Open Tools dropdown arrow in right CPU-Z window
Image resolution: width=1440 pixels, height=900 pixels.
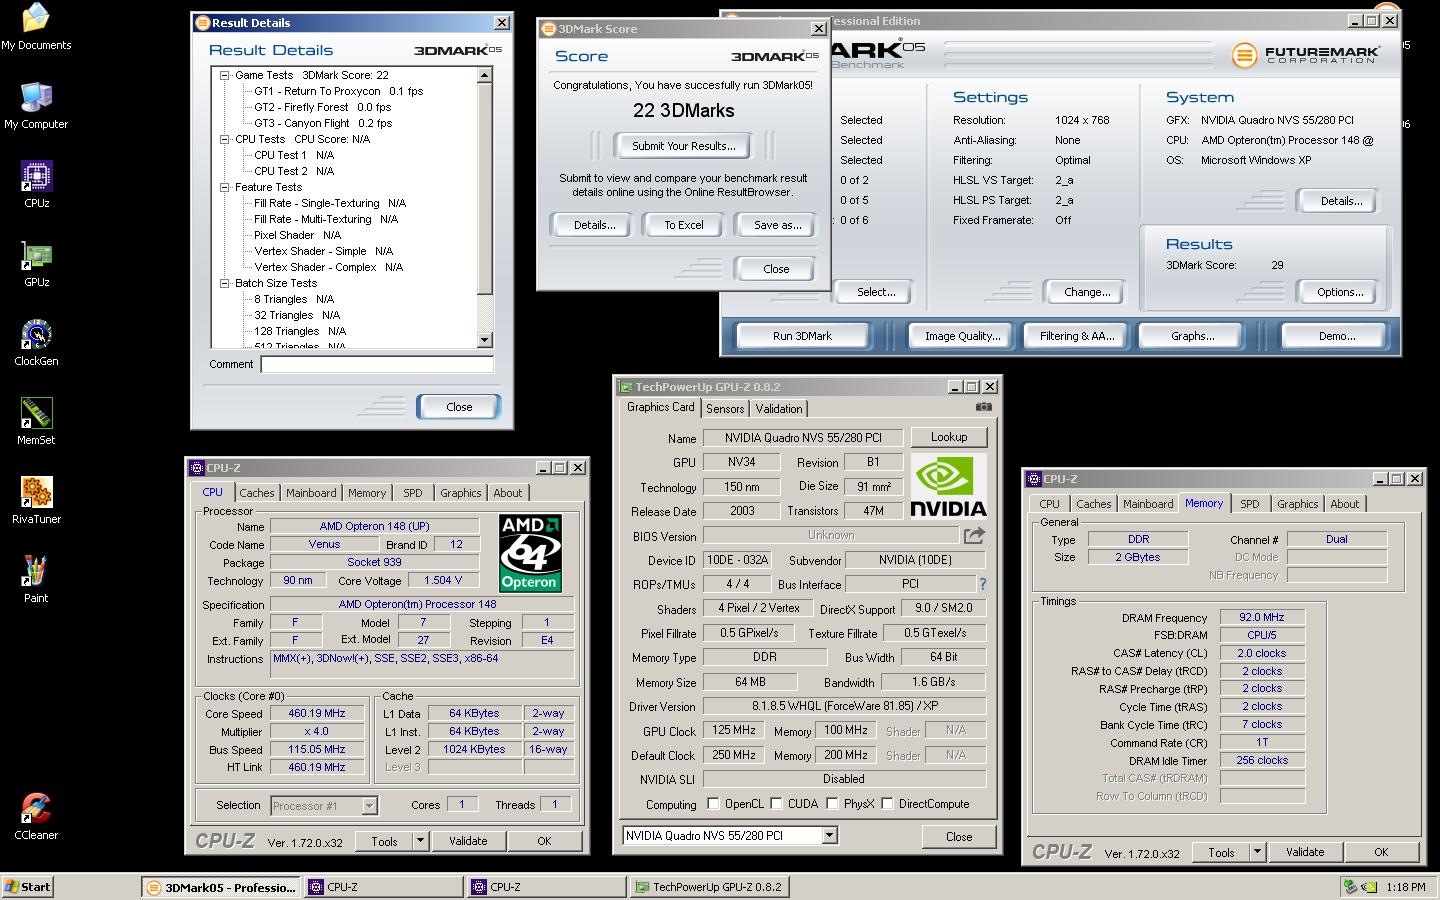pyautogui.click(x=1258, y=852)
